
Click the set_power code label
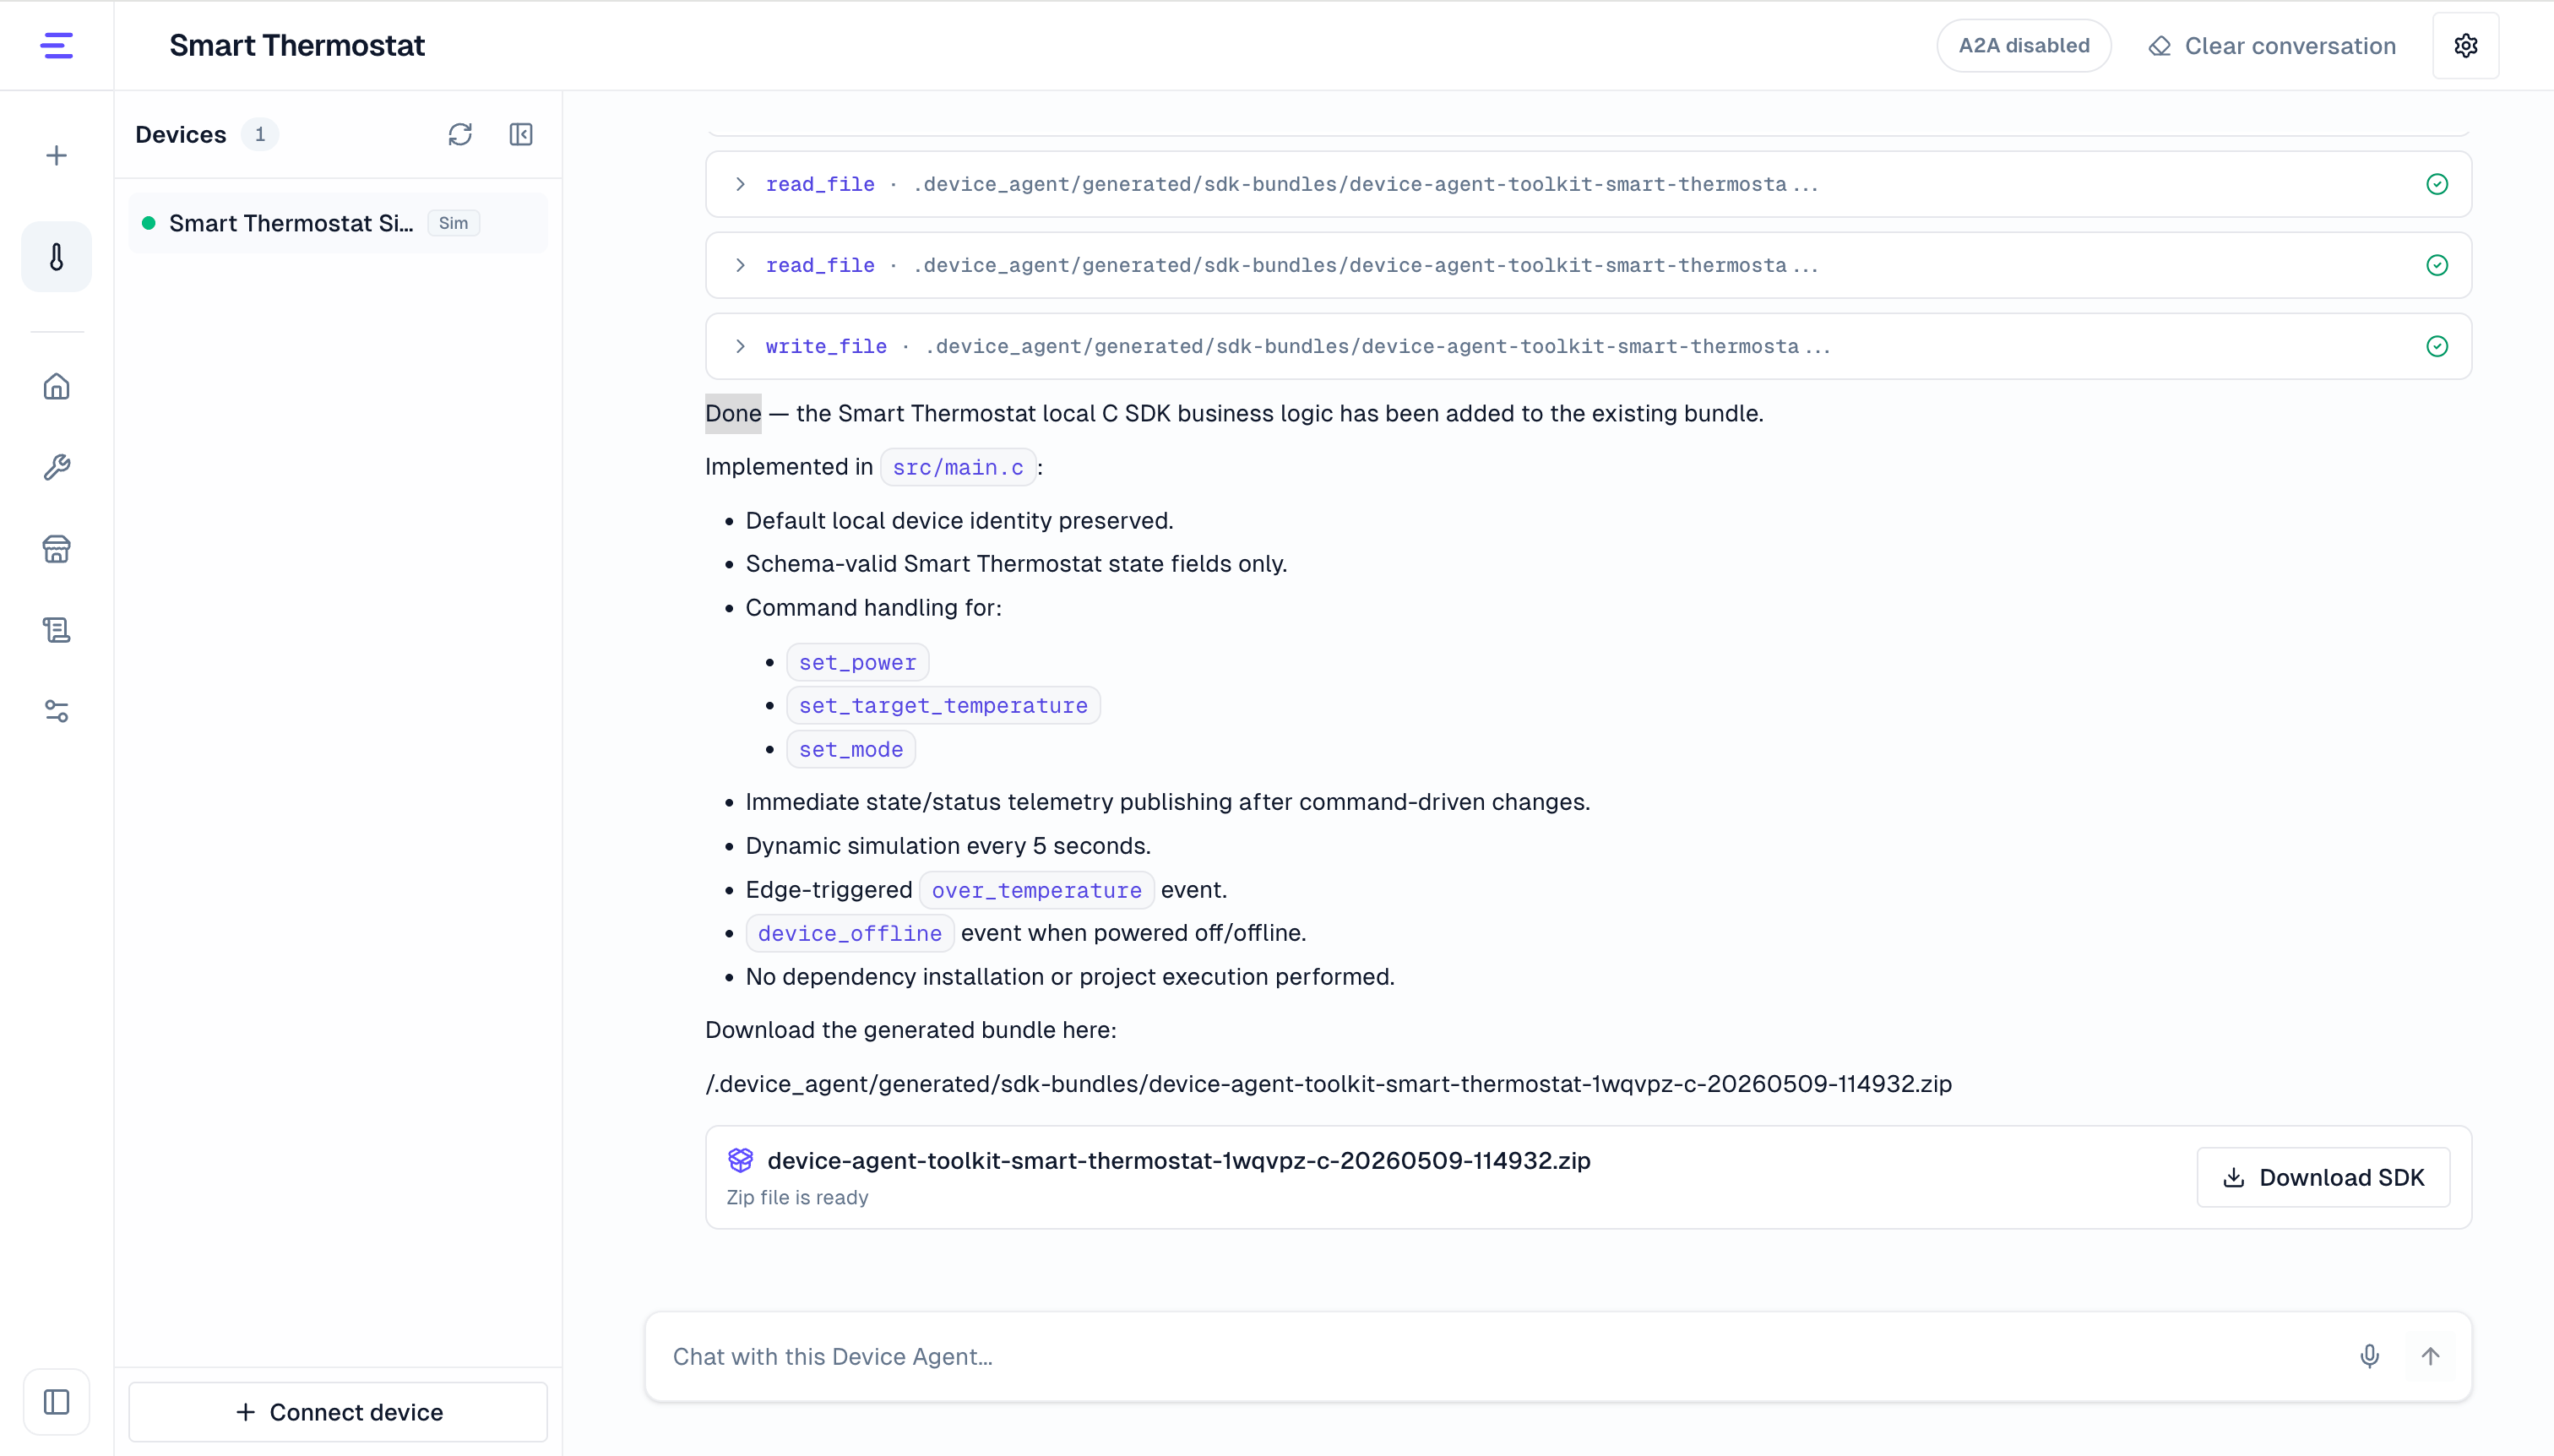[x=857, y=662]
